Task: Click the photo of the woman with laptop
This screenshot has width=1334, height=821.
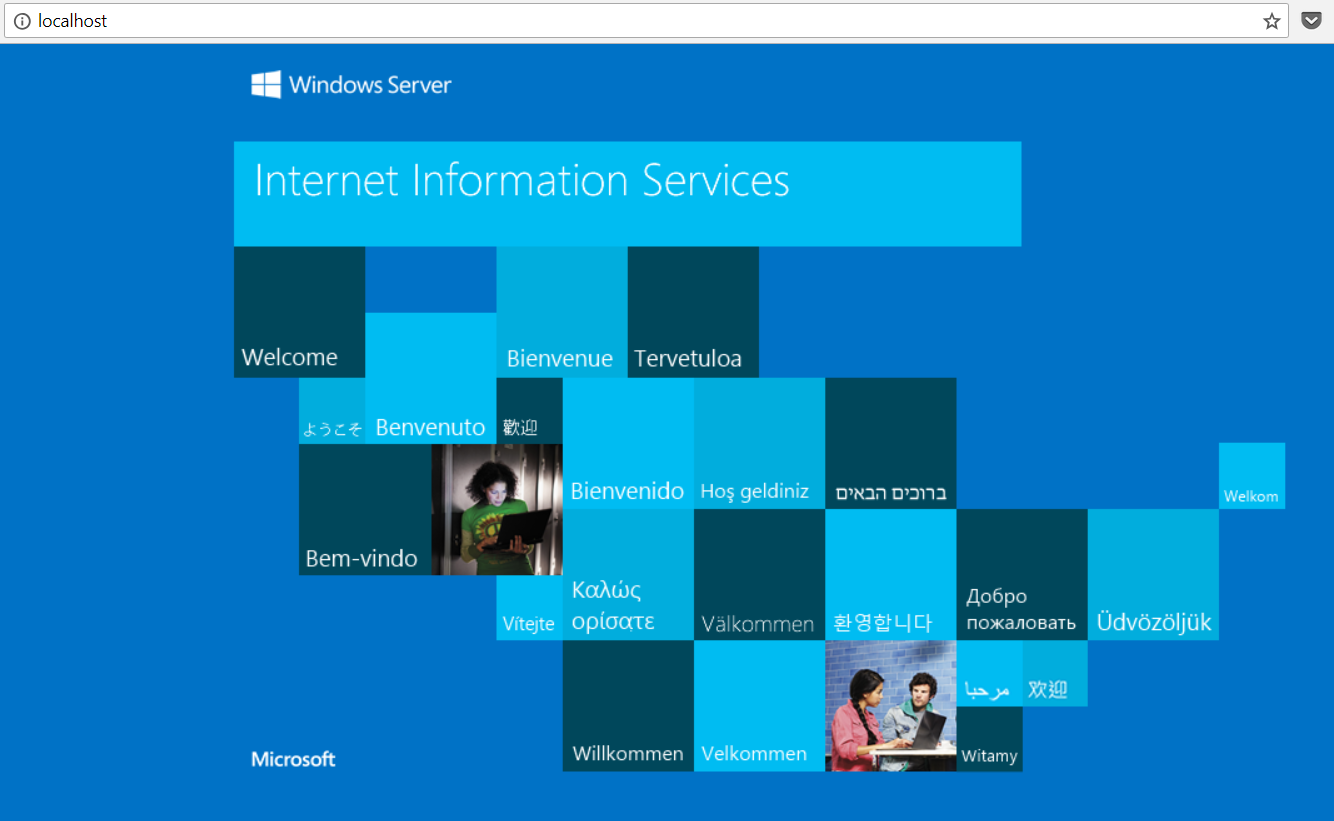Action: [497, 510]
